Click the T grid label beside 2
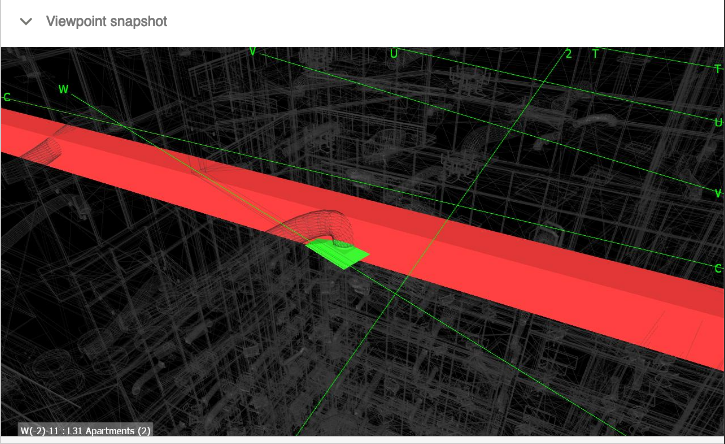The image size is (725, 444). (595, 54)
